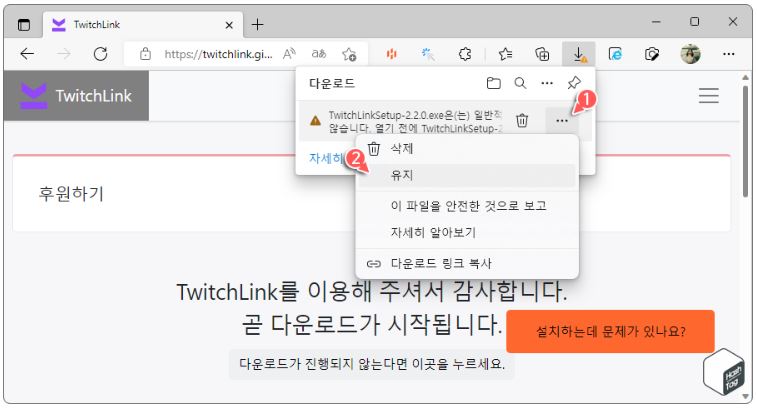This screenshot has height=409, width=757.
Task: Open the web capture icon
Action: (x=652, y=54)
